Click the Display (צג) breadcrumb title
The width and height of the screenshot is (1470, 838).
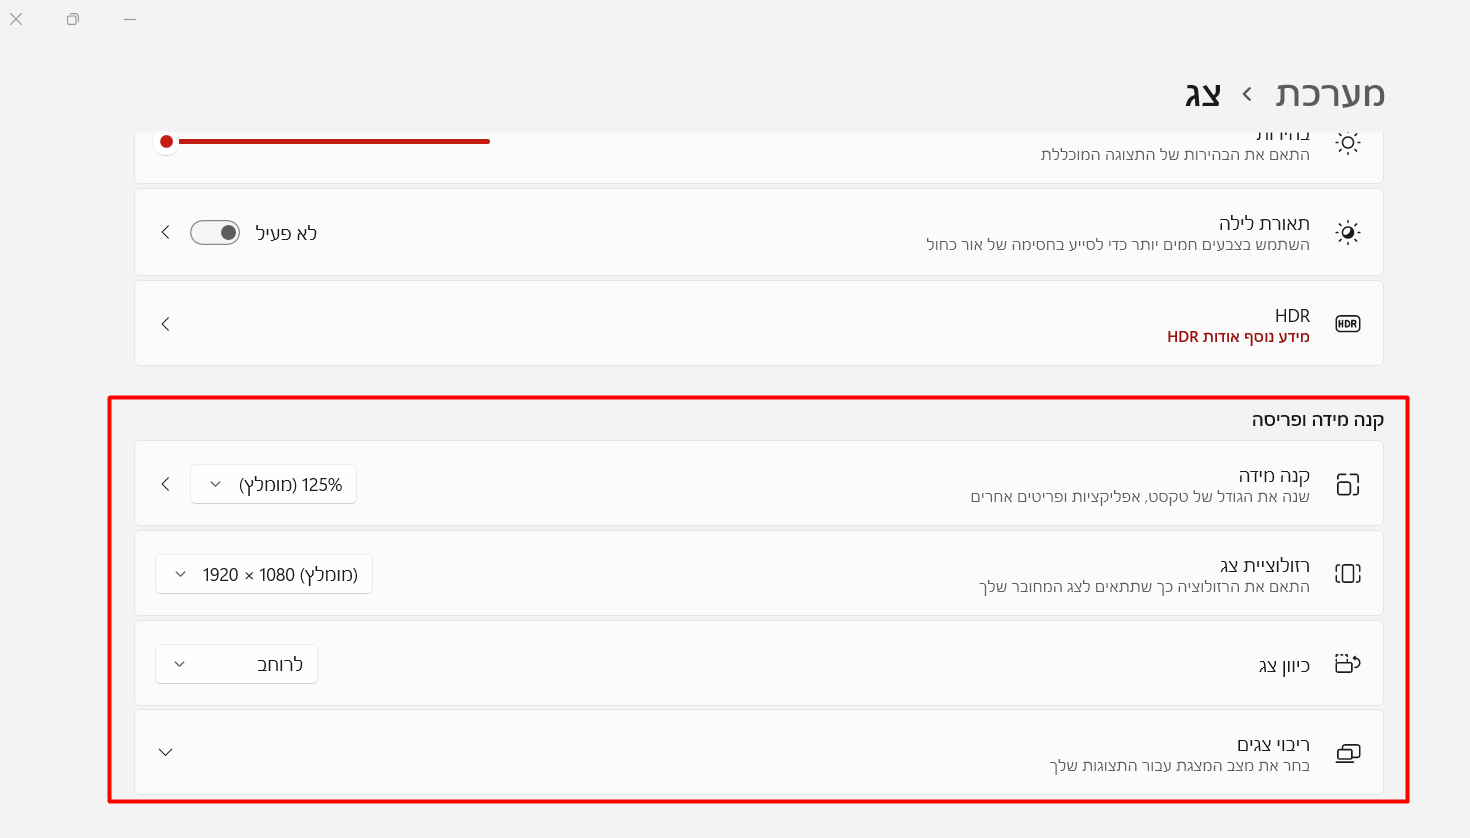1202,95
